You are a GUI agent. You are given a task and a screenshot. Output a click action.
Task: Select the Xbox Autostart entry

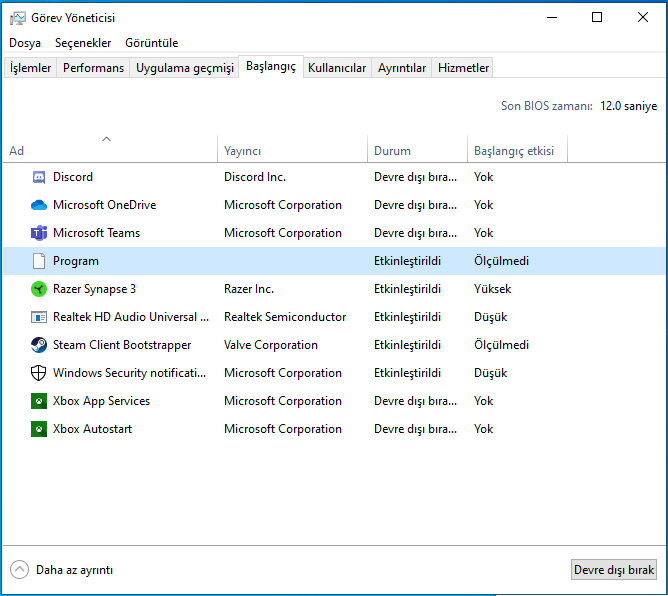[92, 429]
